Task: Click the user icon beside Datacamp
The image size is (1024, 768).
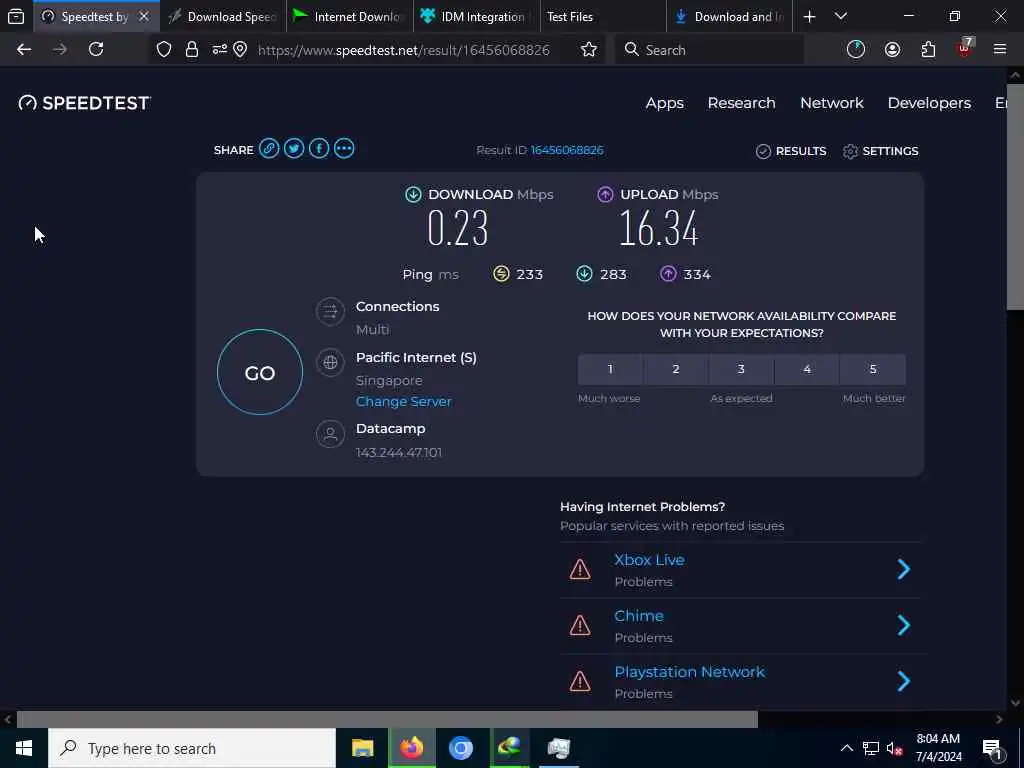Action: pos(330,434)
